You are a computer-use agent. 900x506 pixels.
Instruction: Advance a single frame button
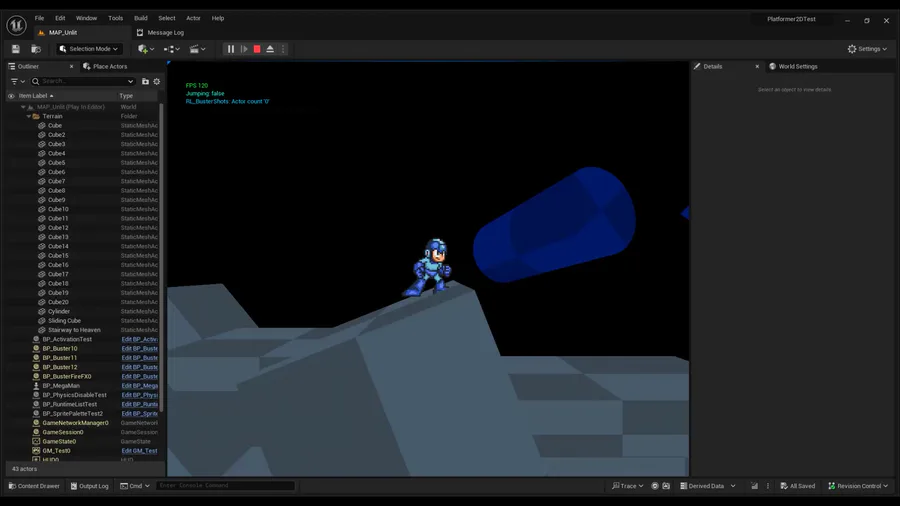click(x=244, y=49)
